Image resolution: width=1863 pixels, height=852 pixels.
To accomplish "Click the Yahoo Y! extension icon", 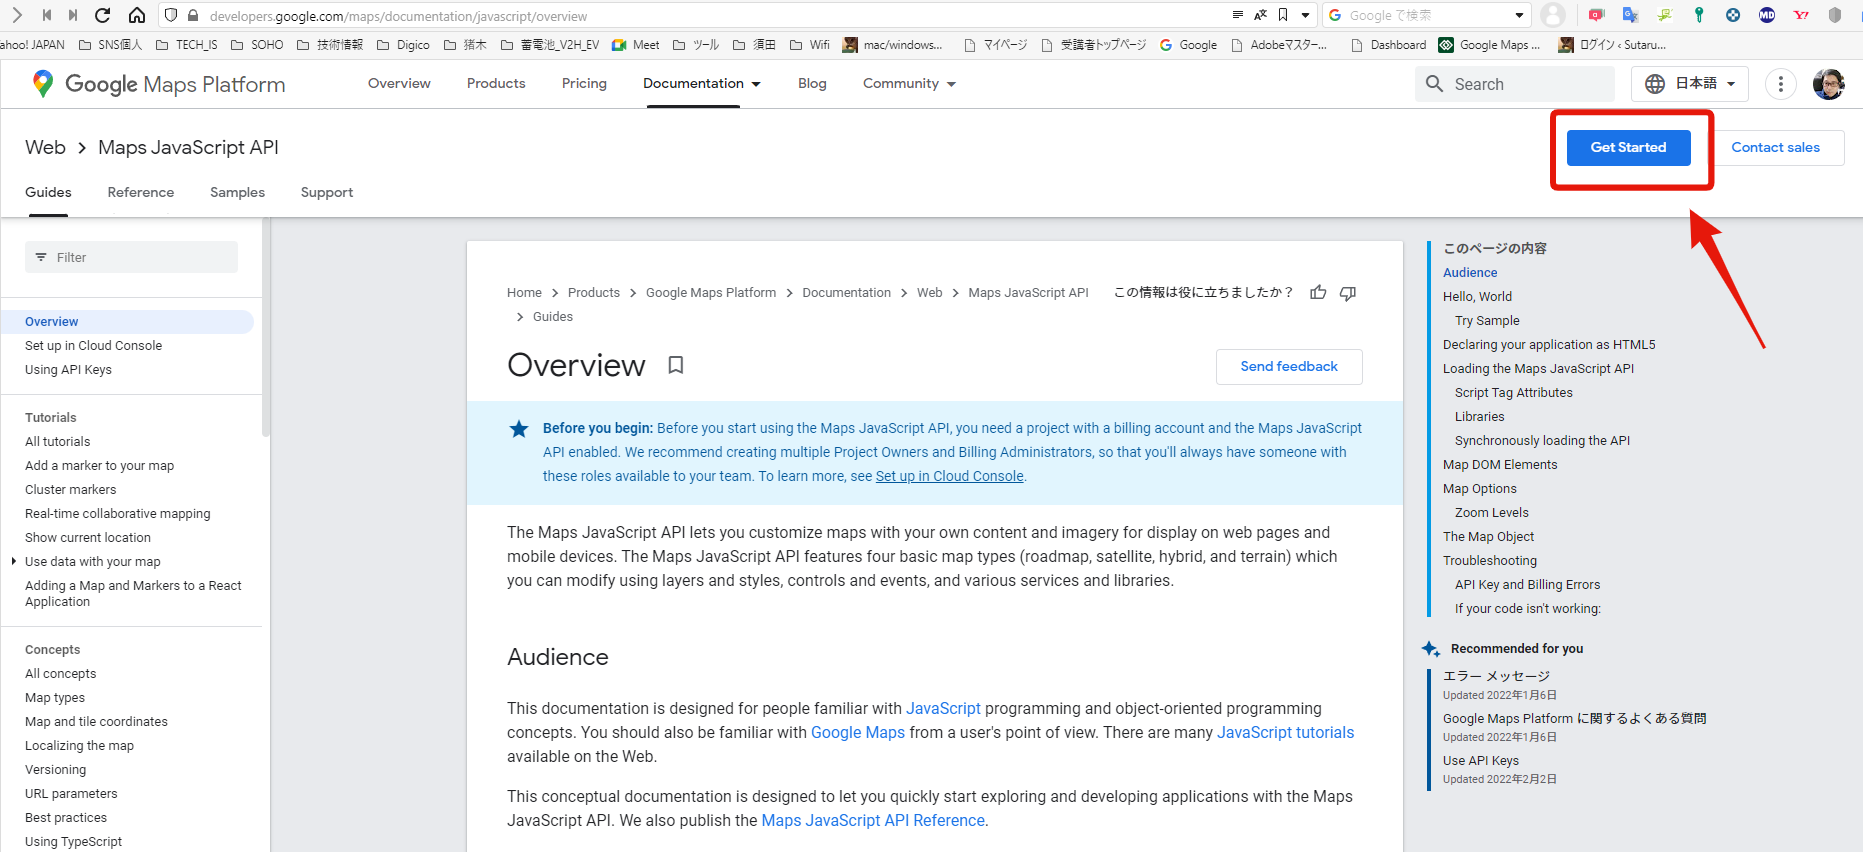I will pyautogui.click(x=1801, y=15).
